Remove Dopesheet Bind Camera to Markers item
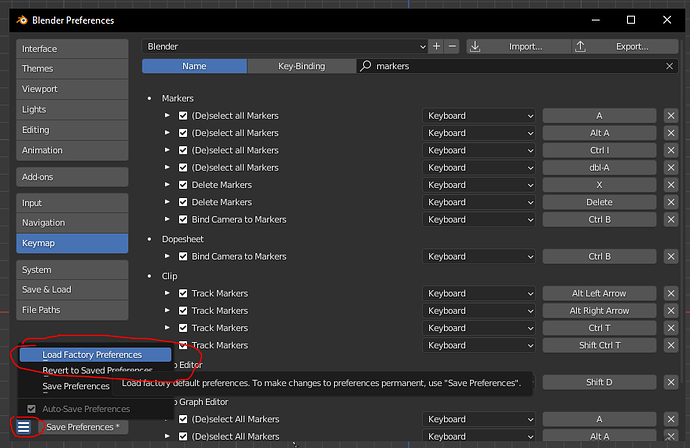Screen dimensions: 690x448 tap(671, 257)
